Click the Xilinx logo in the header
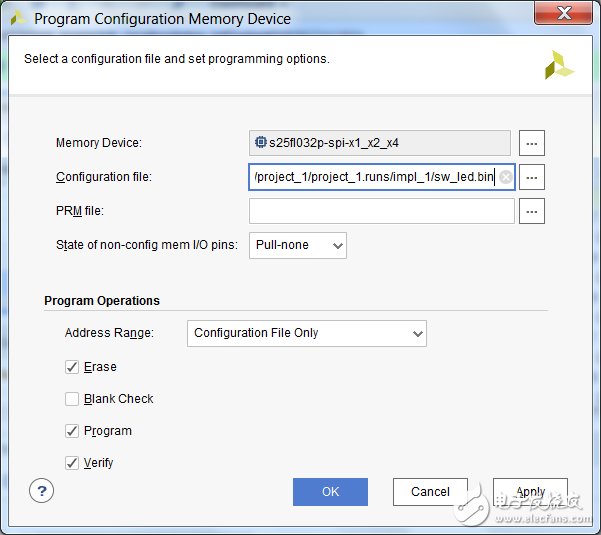Image resolution: width=601 pixels, height=535 pixels. tap(559, 65)
